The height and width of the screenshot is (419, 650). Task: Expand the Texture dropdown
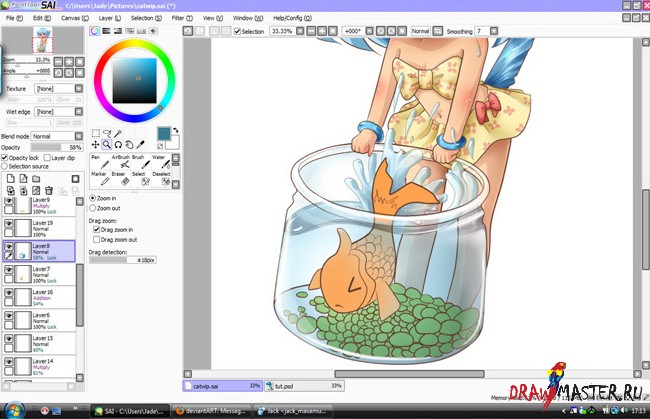[55, 89]
